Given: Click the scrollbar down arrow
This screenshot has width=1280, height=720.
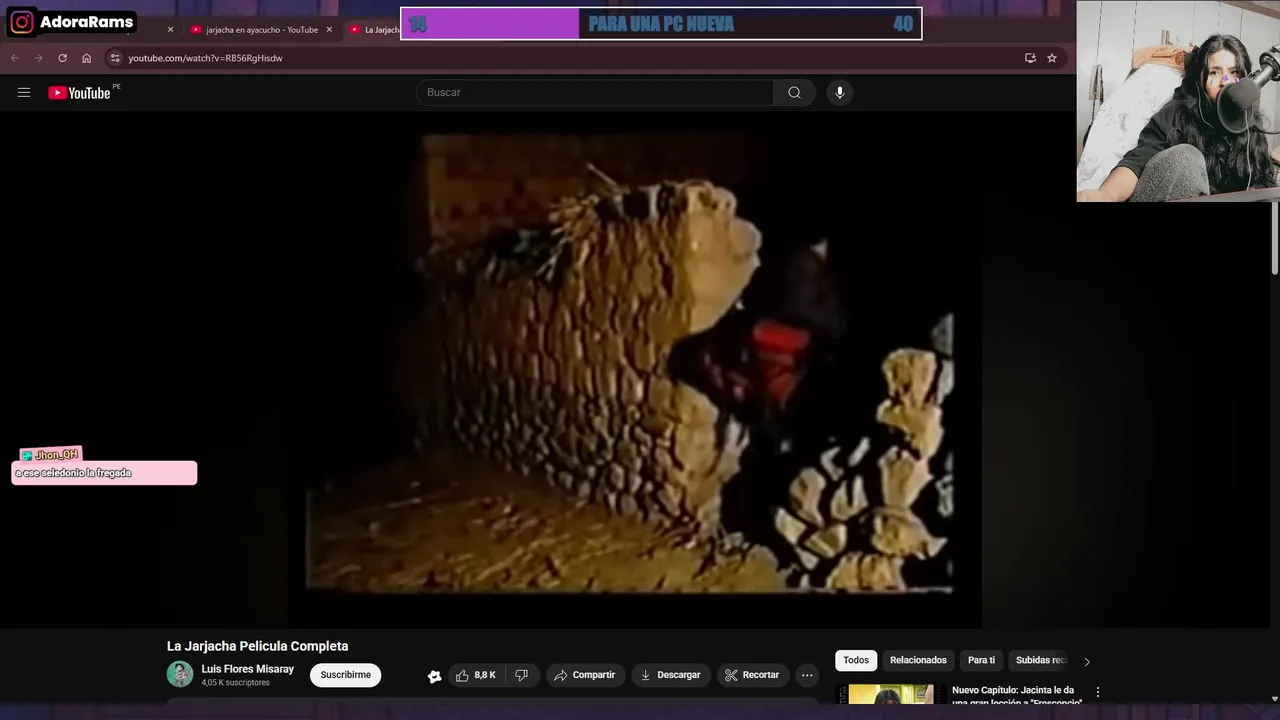Looking at the screenshot, I should (x=1273, y=699).
